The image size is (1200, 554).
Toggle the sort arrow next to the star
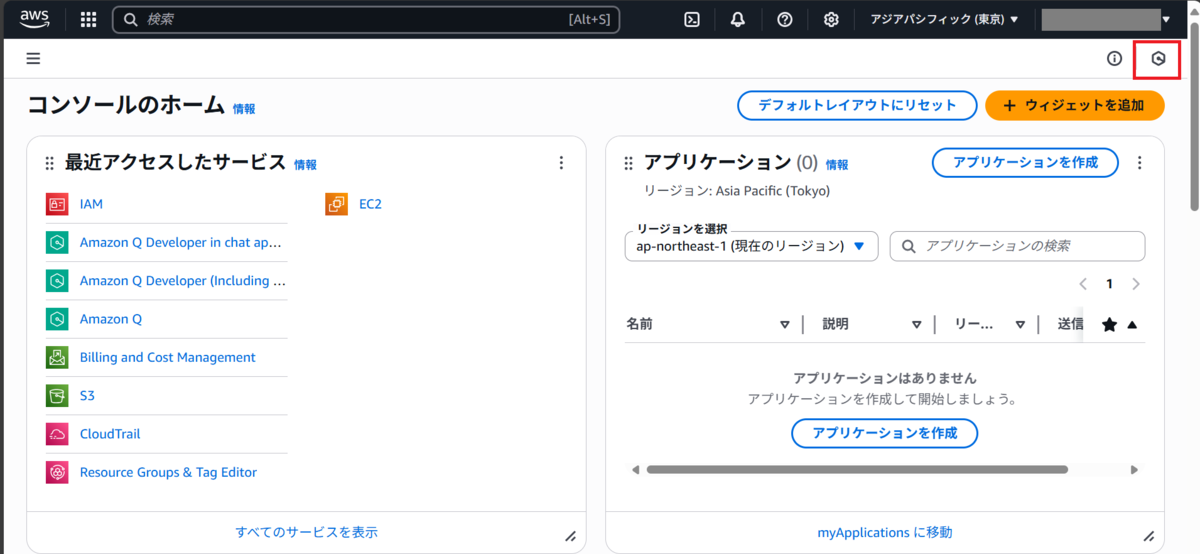coord(1132,324)
